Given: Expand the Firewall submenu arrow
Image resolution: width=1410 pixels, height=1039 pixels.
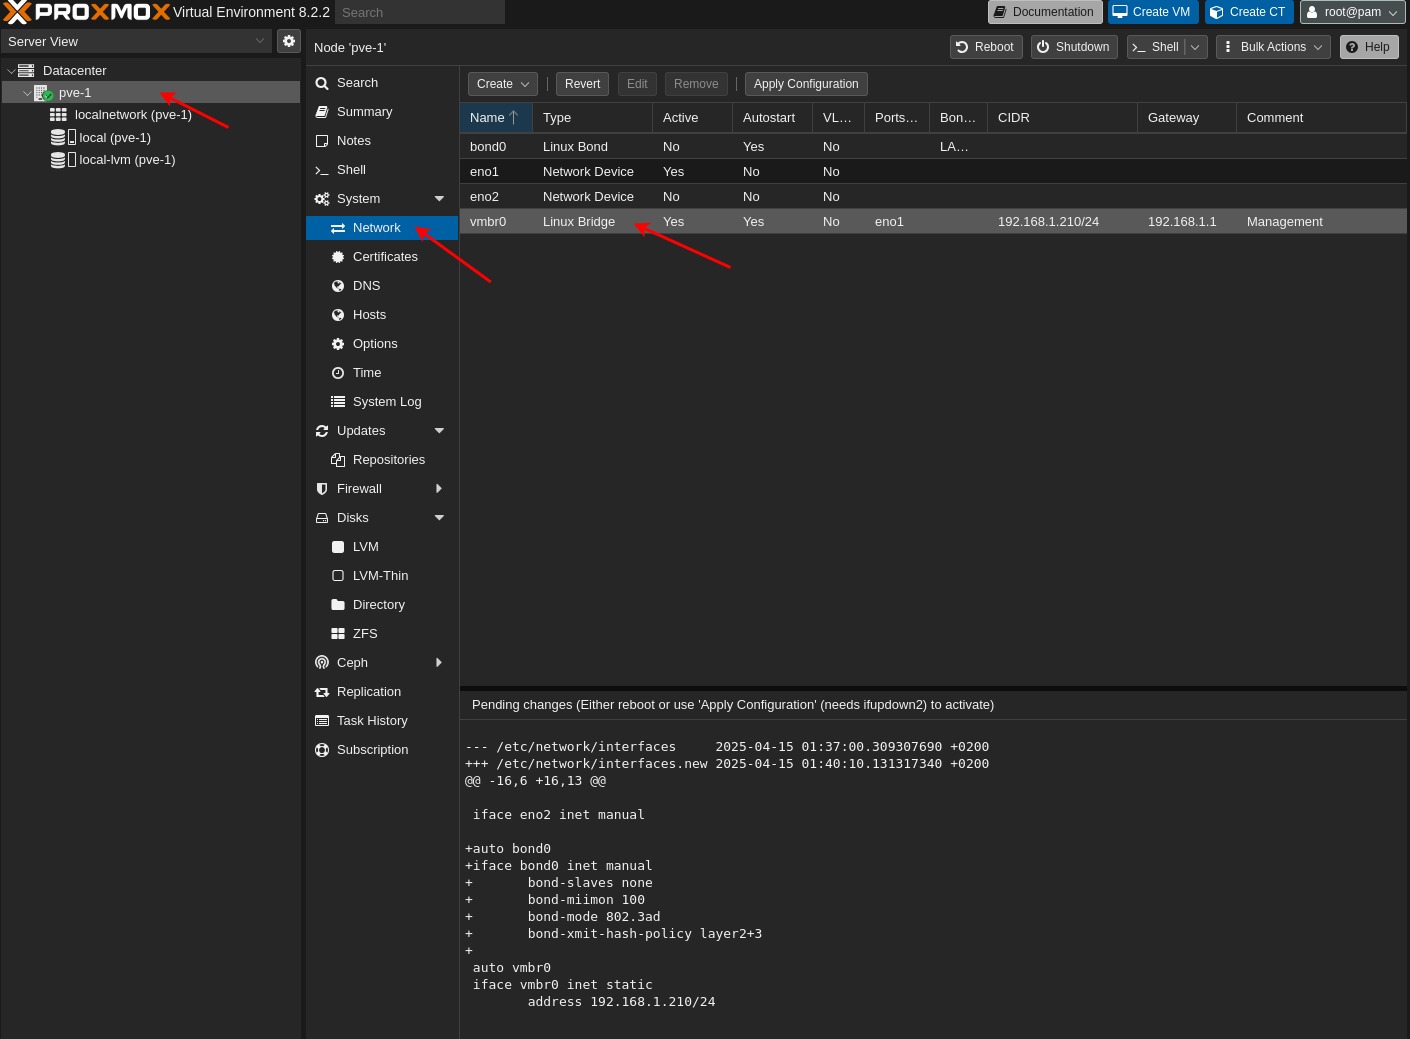Looking at the screenshot, I should click(439, 489).
